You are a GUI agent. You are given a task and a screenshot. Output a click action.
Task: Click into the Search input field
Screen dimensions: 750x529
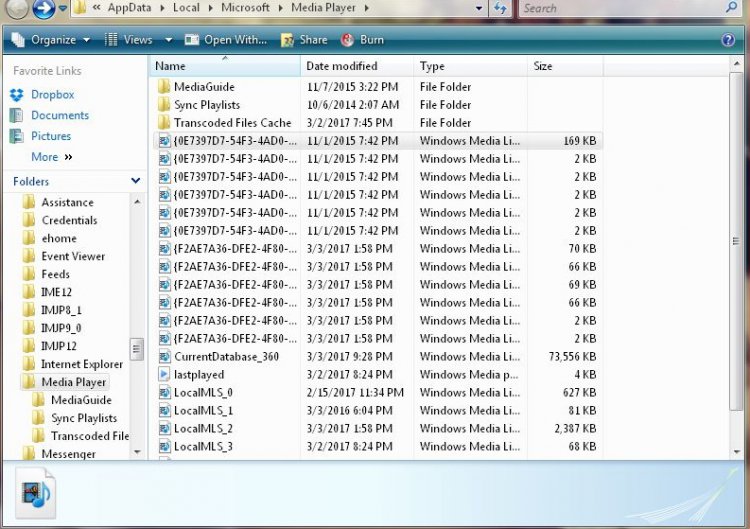[622, 8]
